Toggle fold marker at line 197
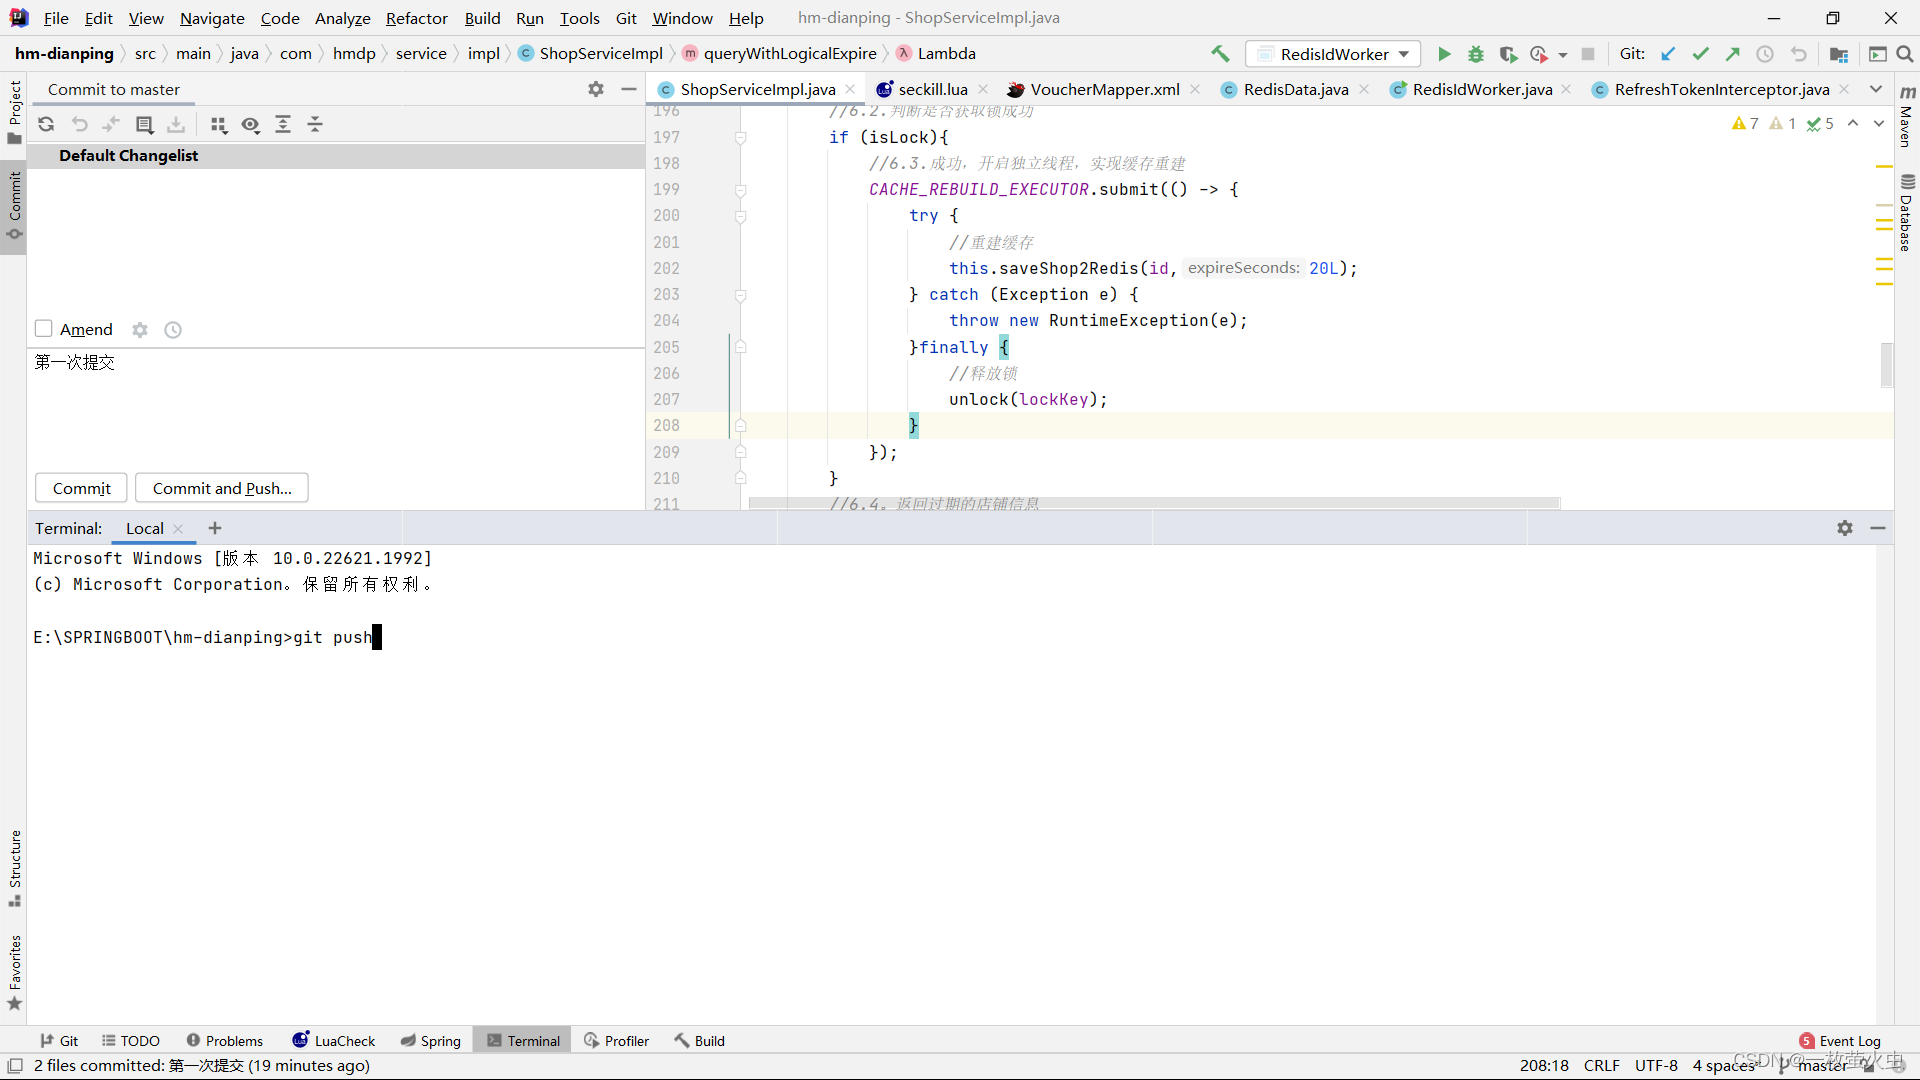Screen dimensions: 1920x1080 click(x=741, y=137)
